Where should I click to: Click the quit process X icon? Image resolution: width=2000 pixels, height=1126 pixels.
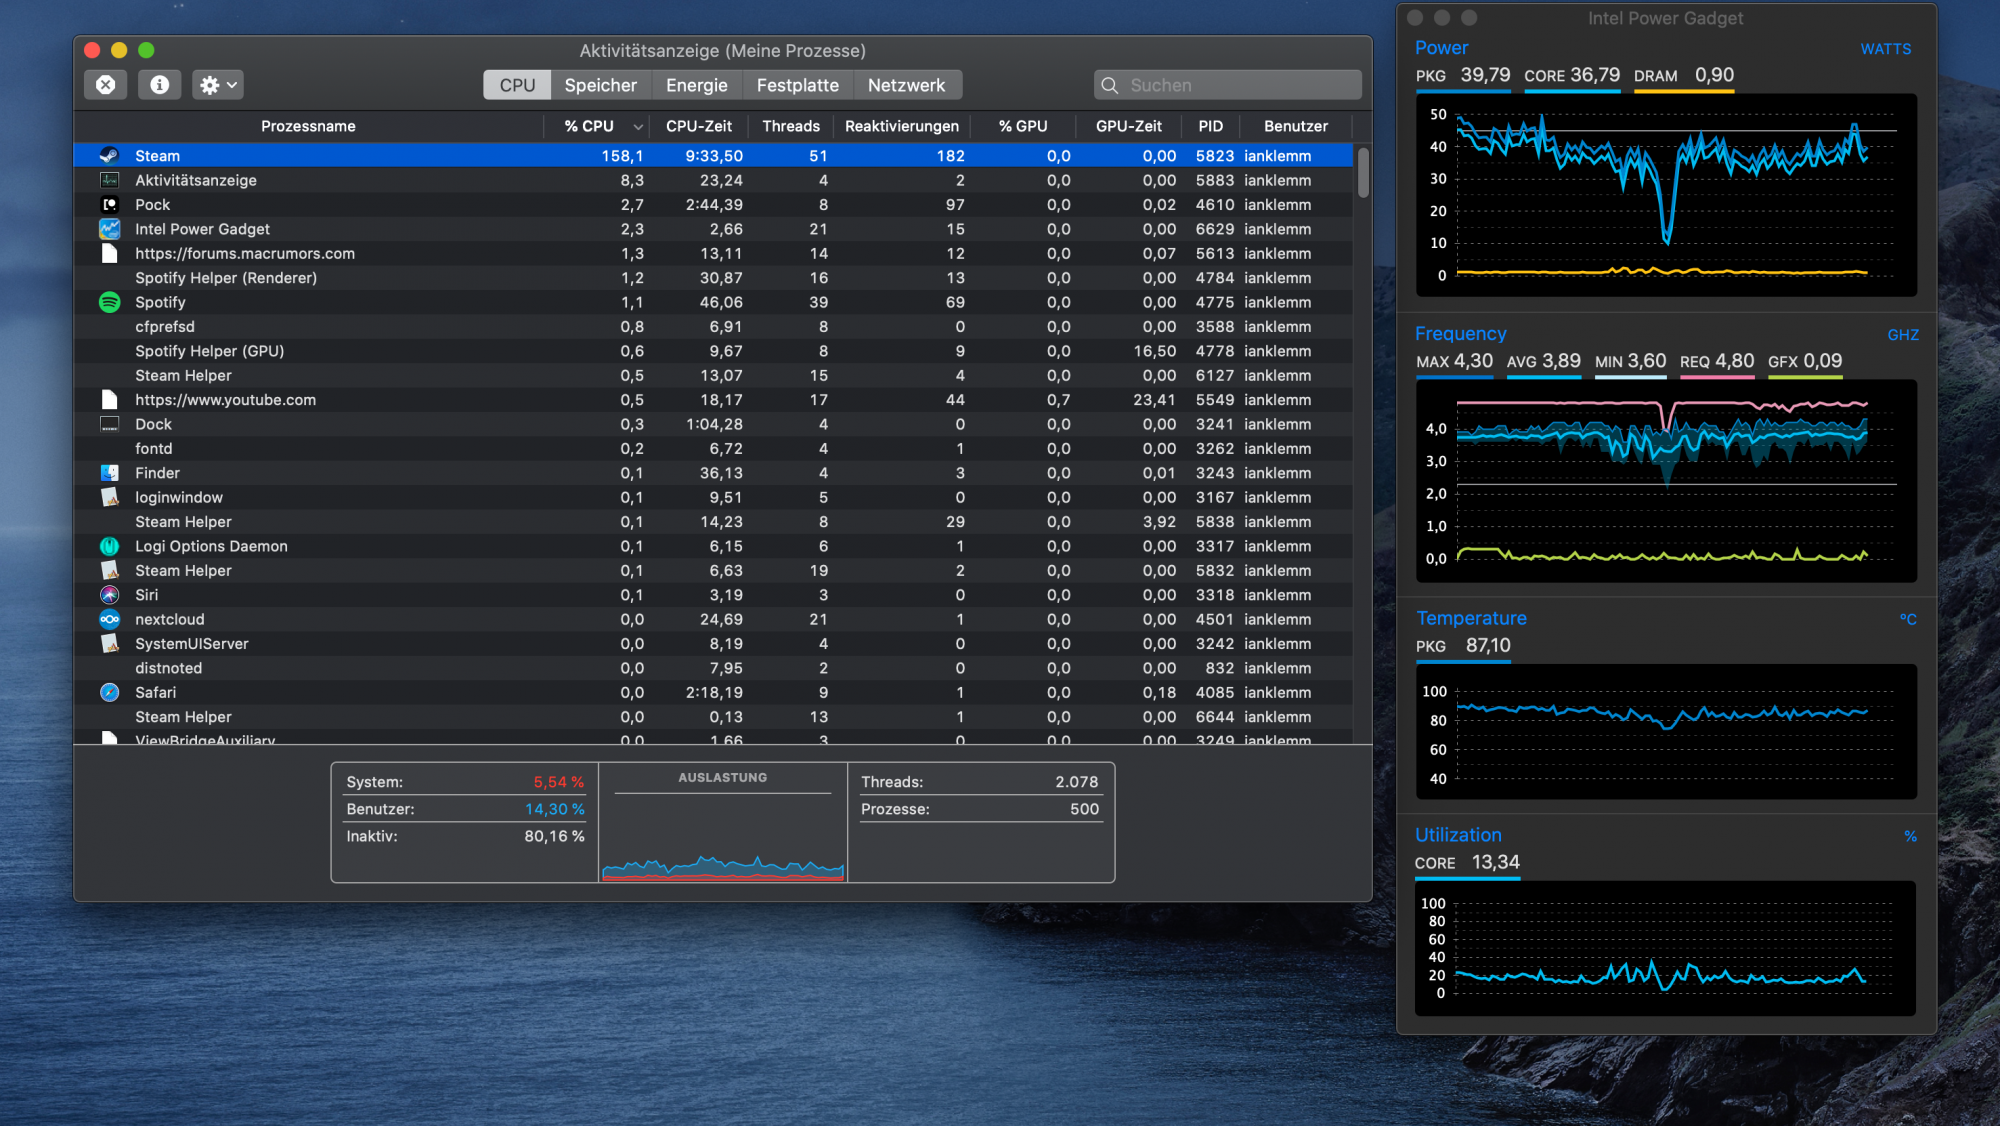pos(105,85)
